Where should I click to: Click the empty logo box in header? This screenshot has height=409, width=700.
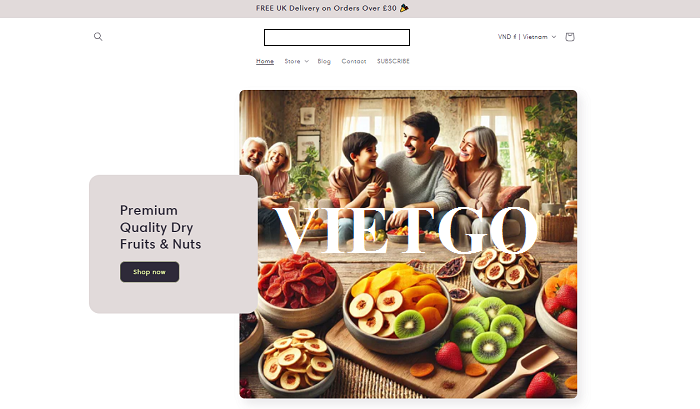(x=337, y=38)
